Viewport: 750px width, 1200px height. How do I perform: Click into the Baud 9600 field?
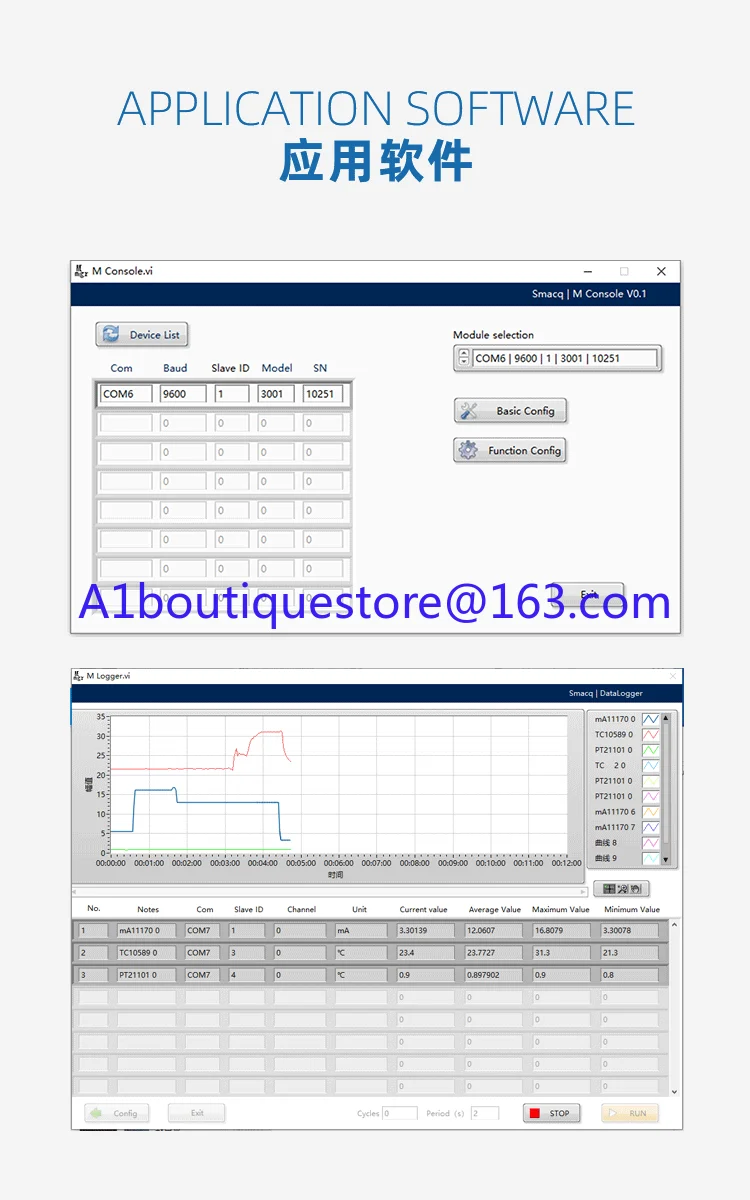pos(183,394)
